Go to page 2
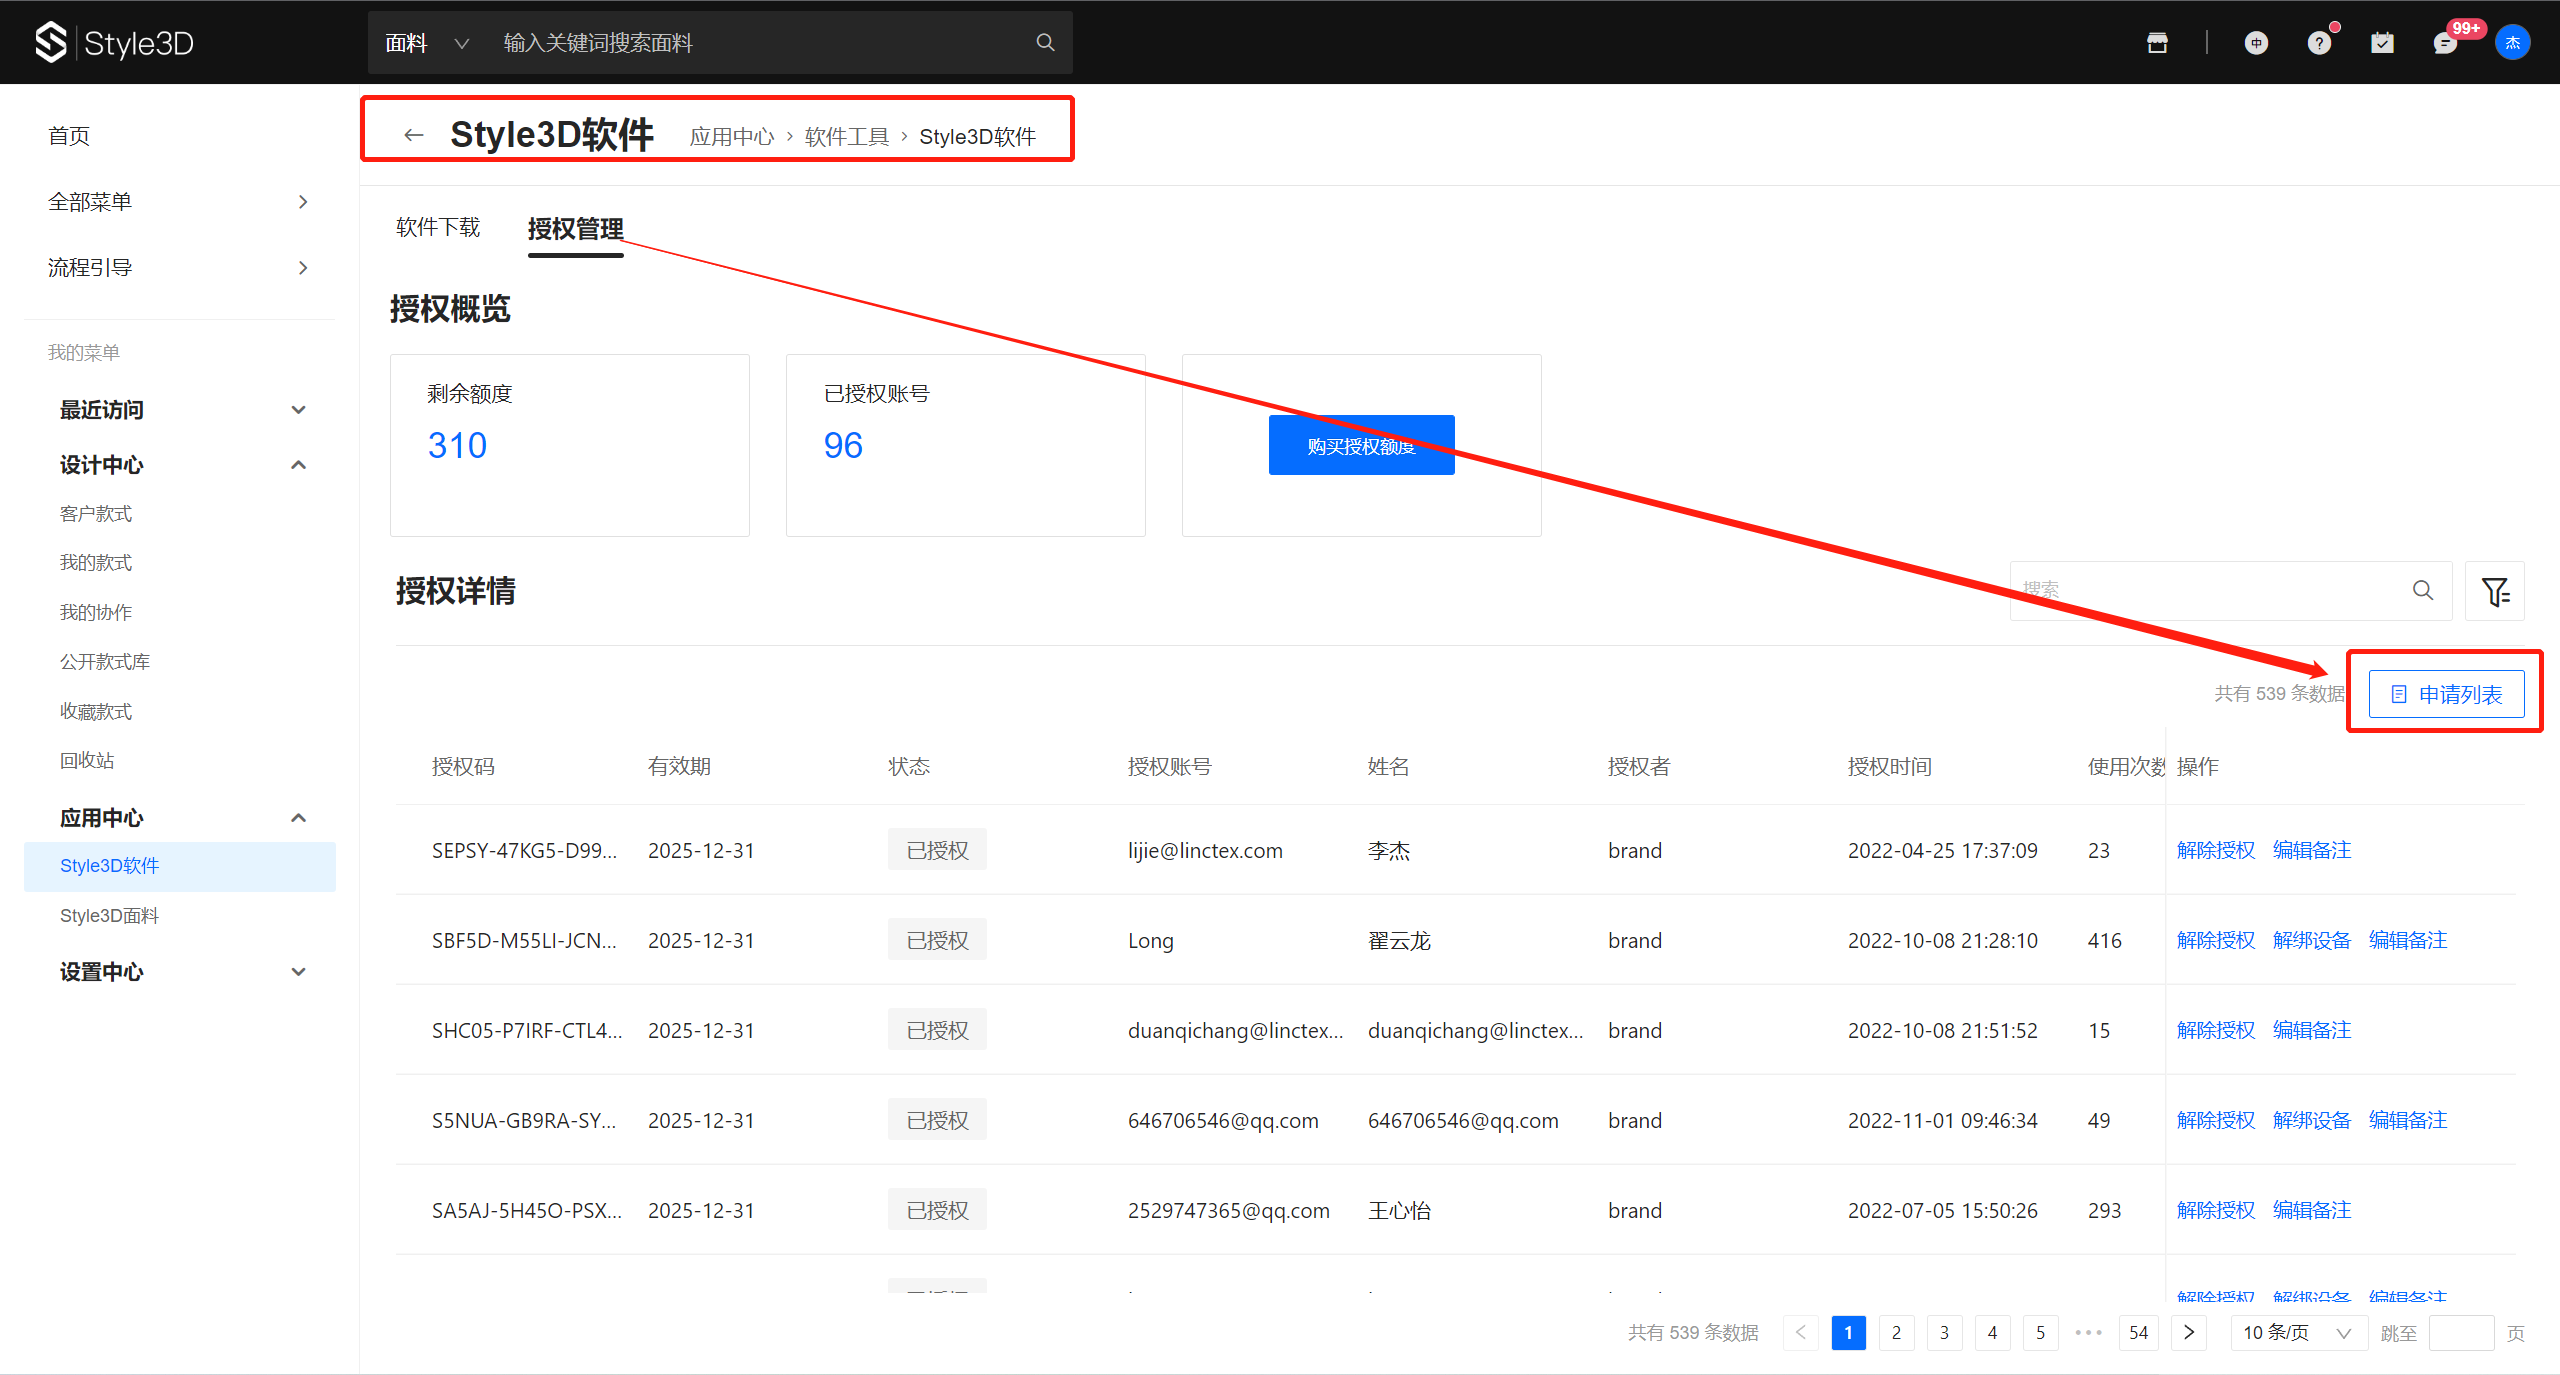 1897,1332
